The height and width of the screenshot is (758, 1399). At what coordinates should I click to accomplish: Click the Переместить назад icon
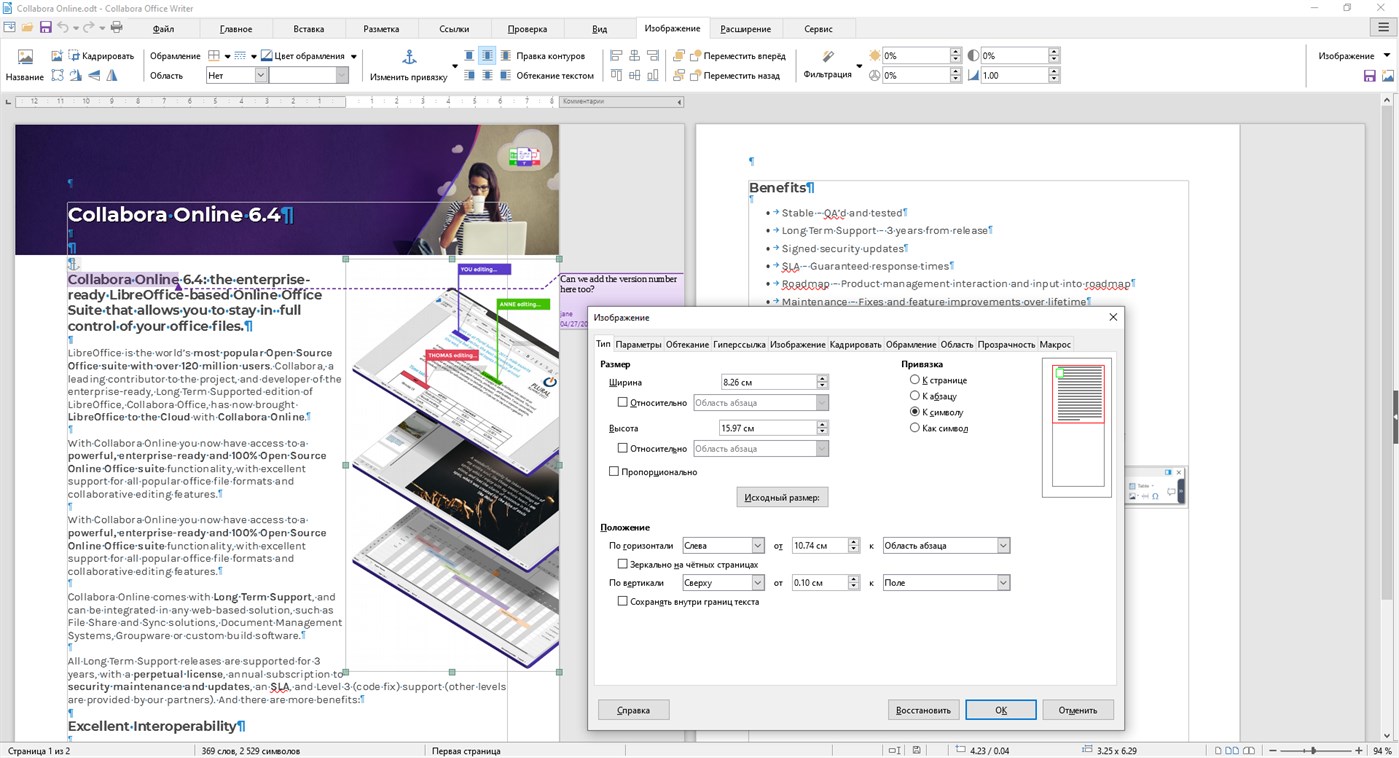680,75
